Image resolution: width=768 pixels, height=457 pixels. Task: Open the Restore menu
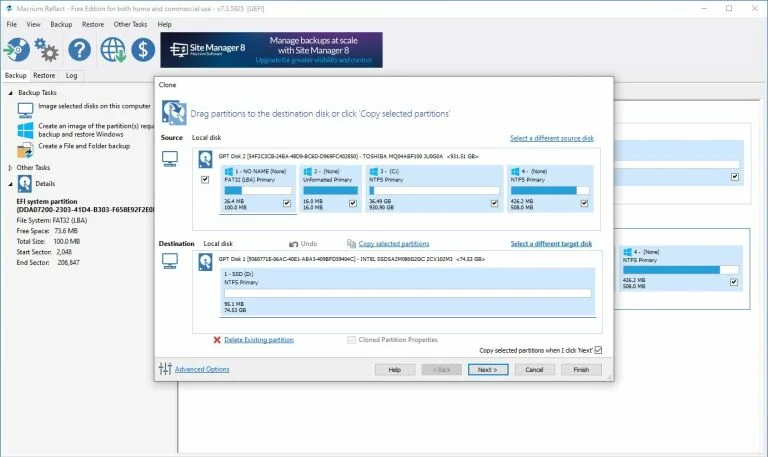(x=93, y=24)
